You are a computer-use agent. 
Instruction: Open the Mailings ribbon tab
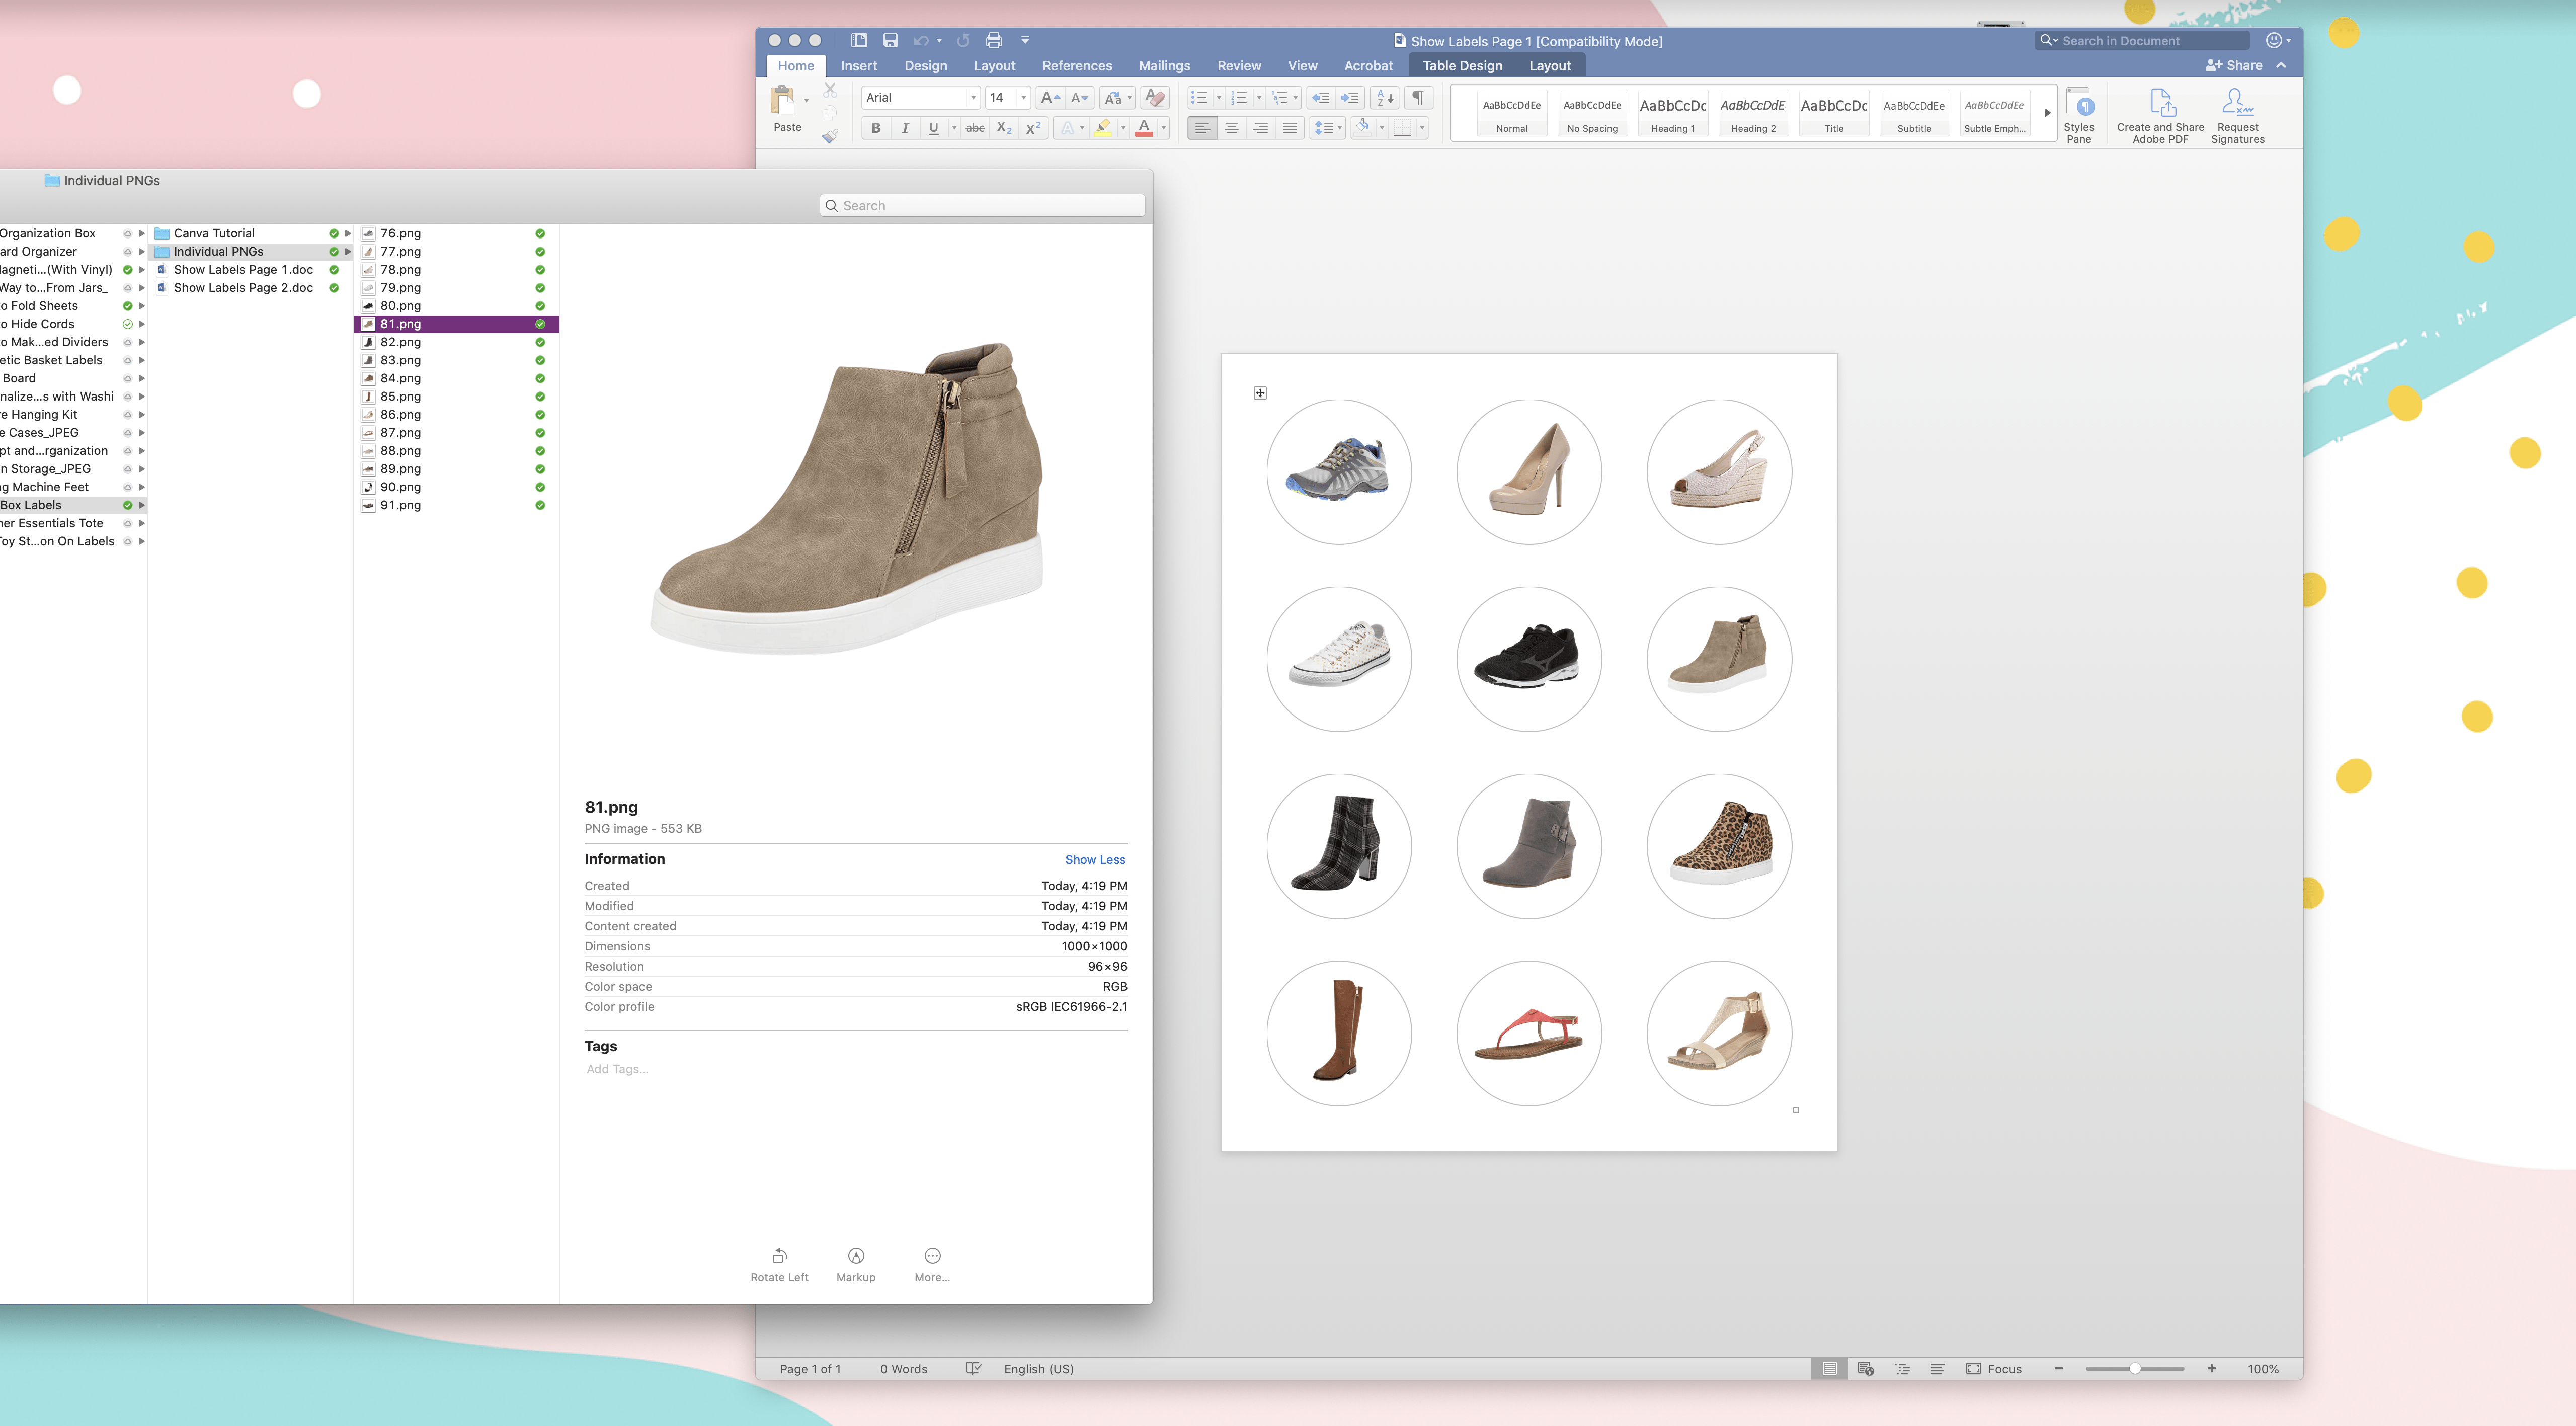[x=1164, y=66]
